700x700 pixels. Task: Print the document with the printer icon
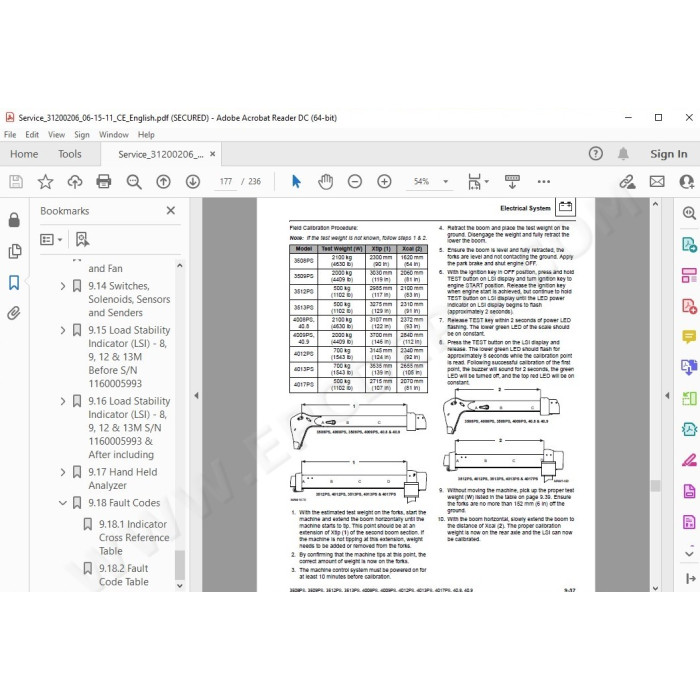104,181
